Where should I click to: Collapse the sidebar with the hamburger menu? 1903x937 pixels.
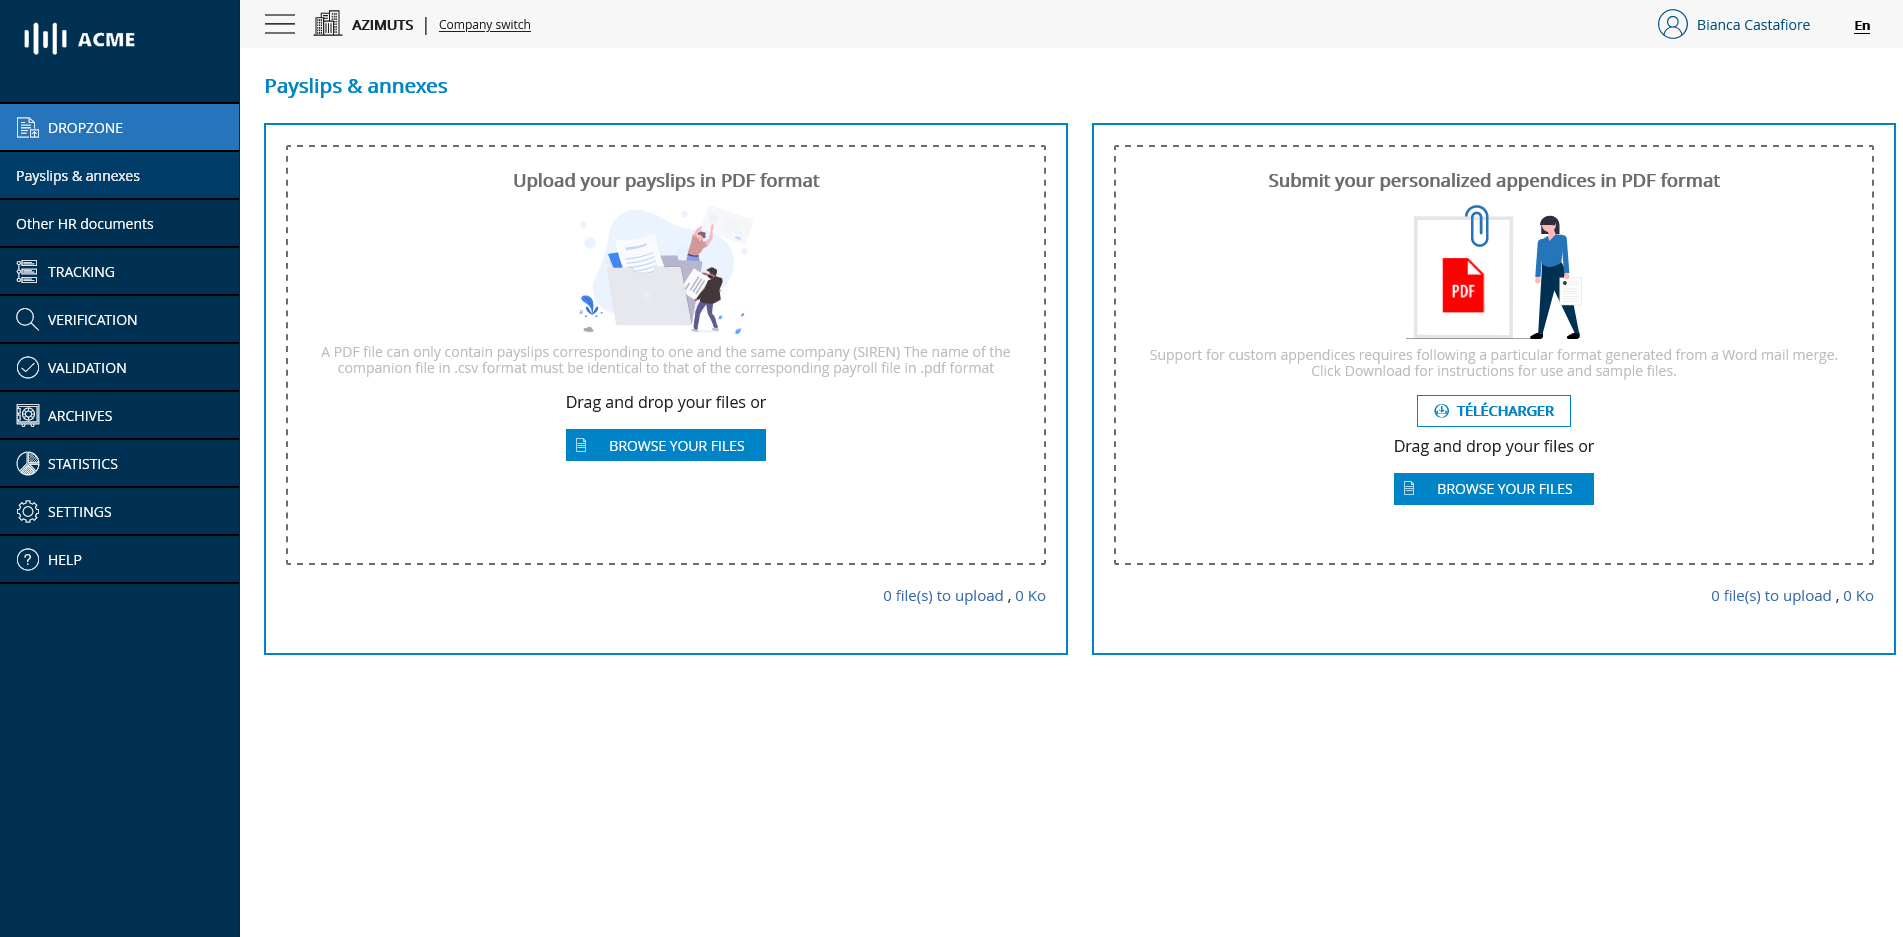click(280, 24)
